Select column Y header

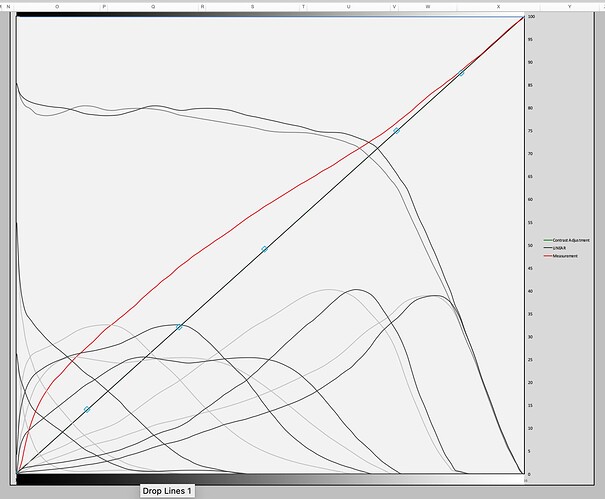(569, 6)
